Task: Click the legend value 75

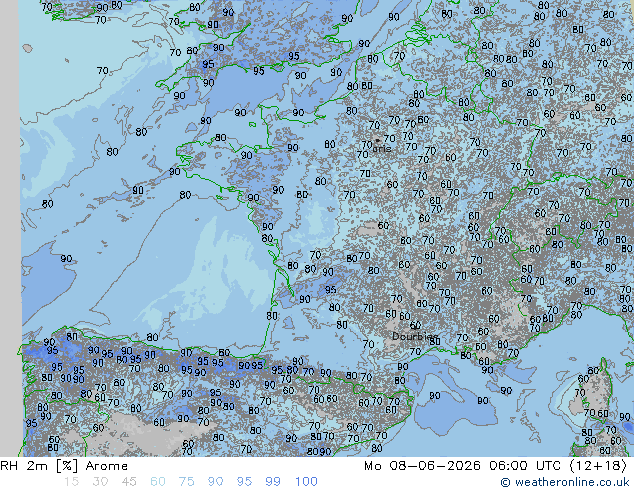Action: click(x=186, y=482)
